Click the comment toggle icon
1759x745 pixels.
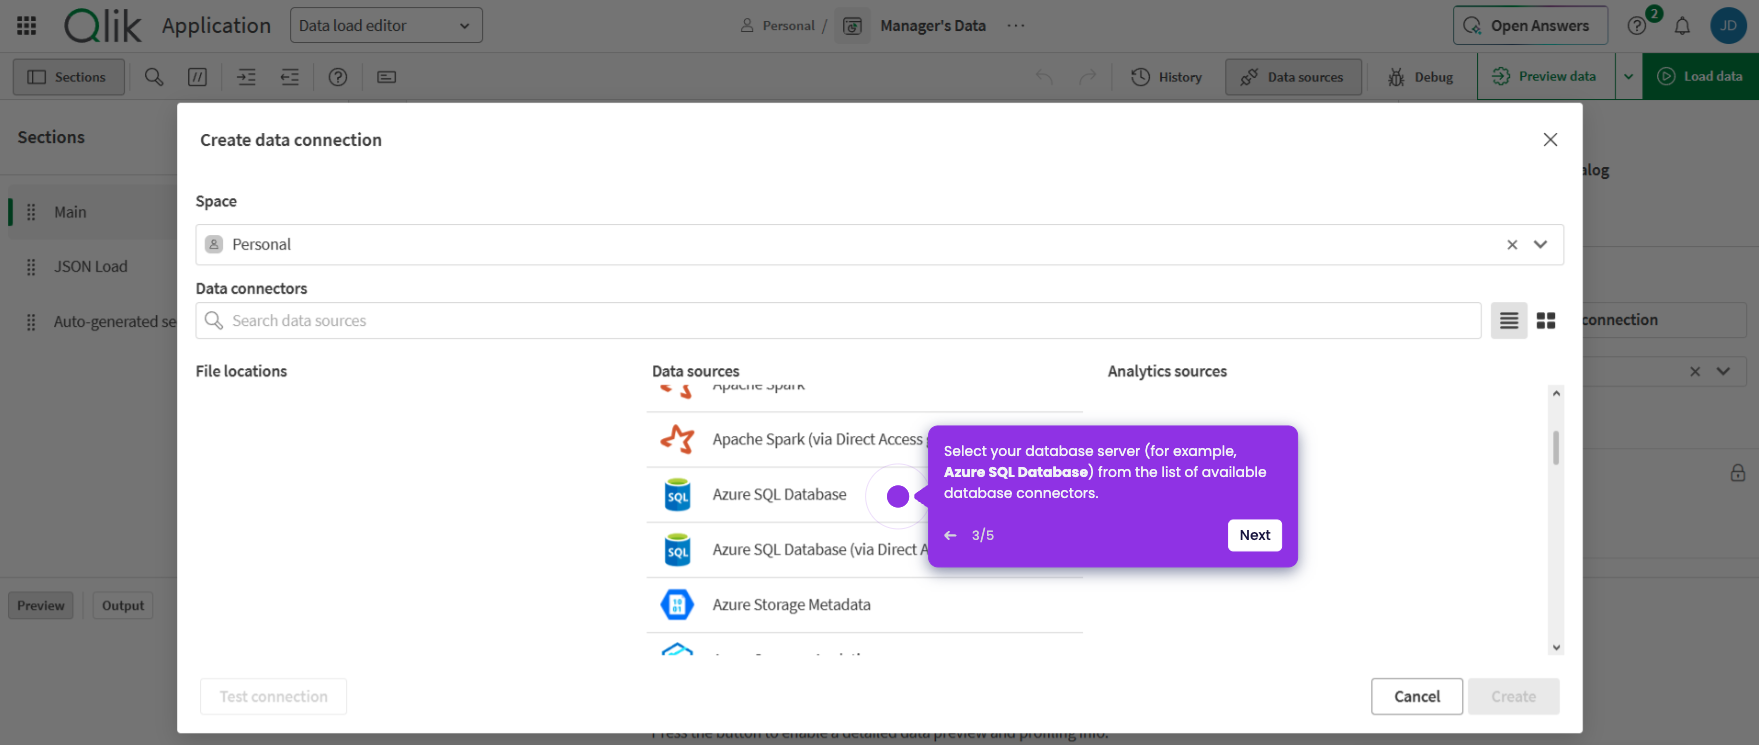coord(198,77)
